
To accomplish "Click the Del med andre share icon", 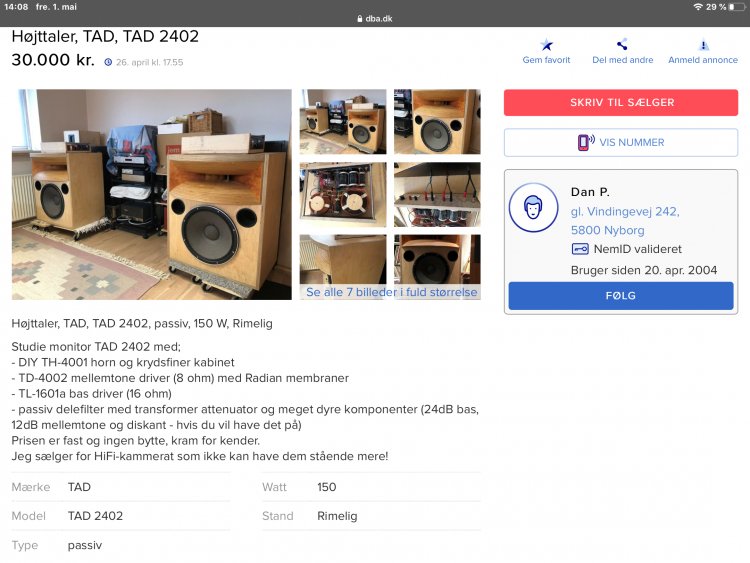I will pos(622,45).
